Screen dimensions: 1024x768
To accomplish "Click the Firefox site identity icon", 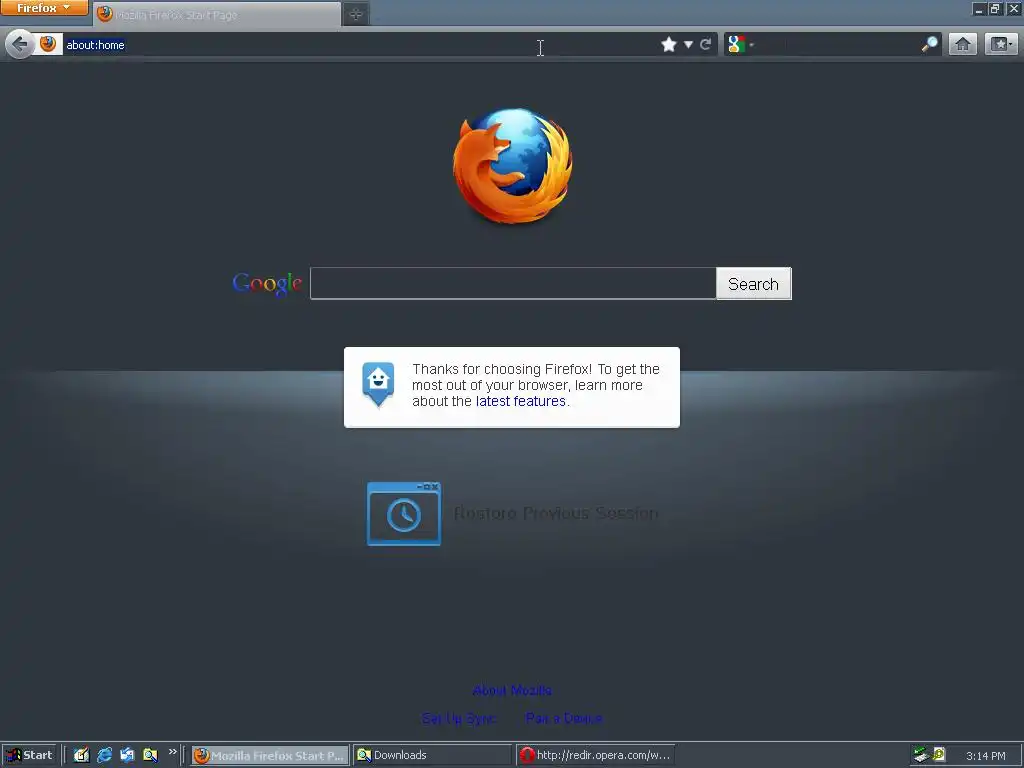I will tap(48, 44).
